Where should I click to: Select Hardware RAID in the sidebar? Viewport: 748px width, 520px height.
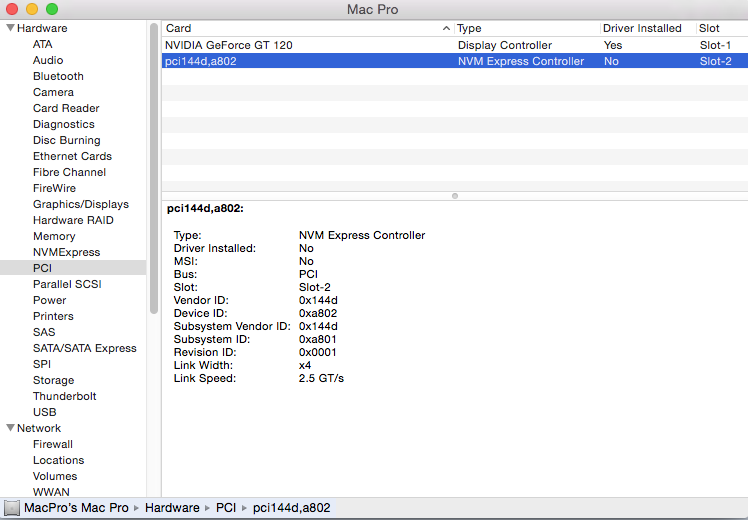73,220
